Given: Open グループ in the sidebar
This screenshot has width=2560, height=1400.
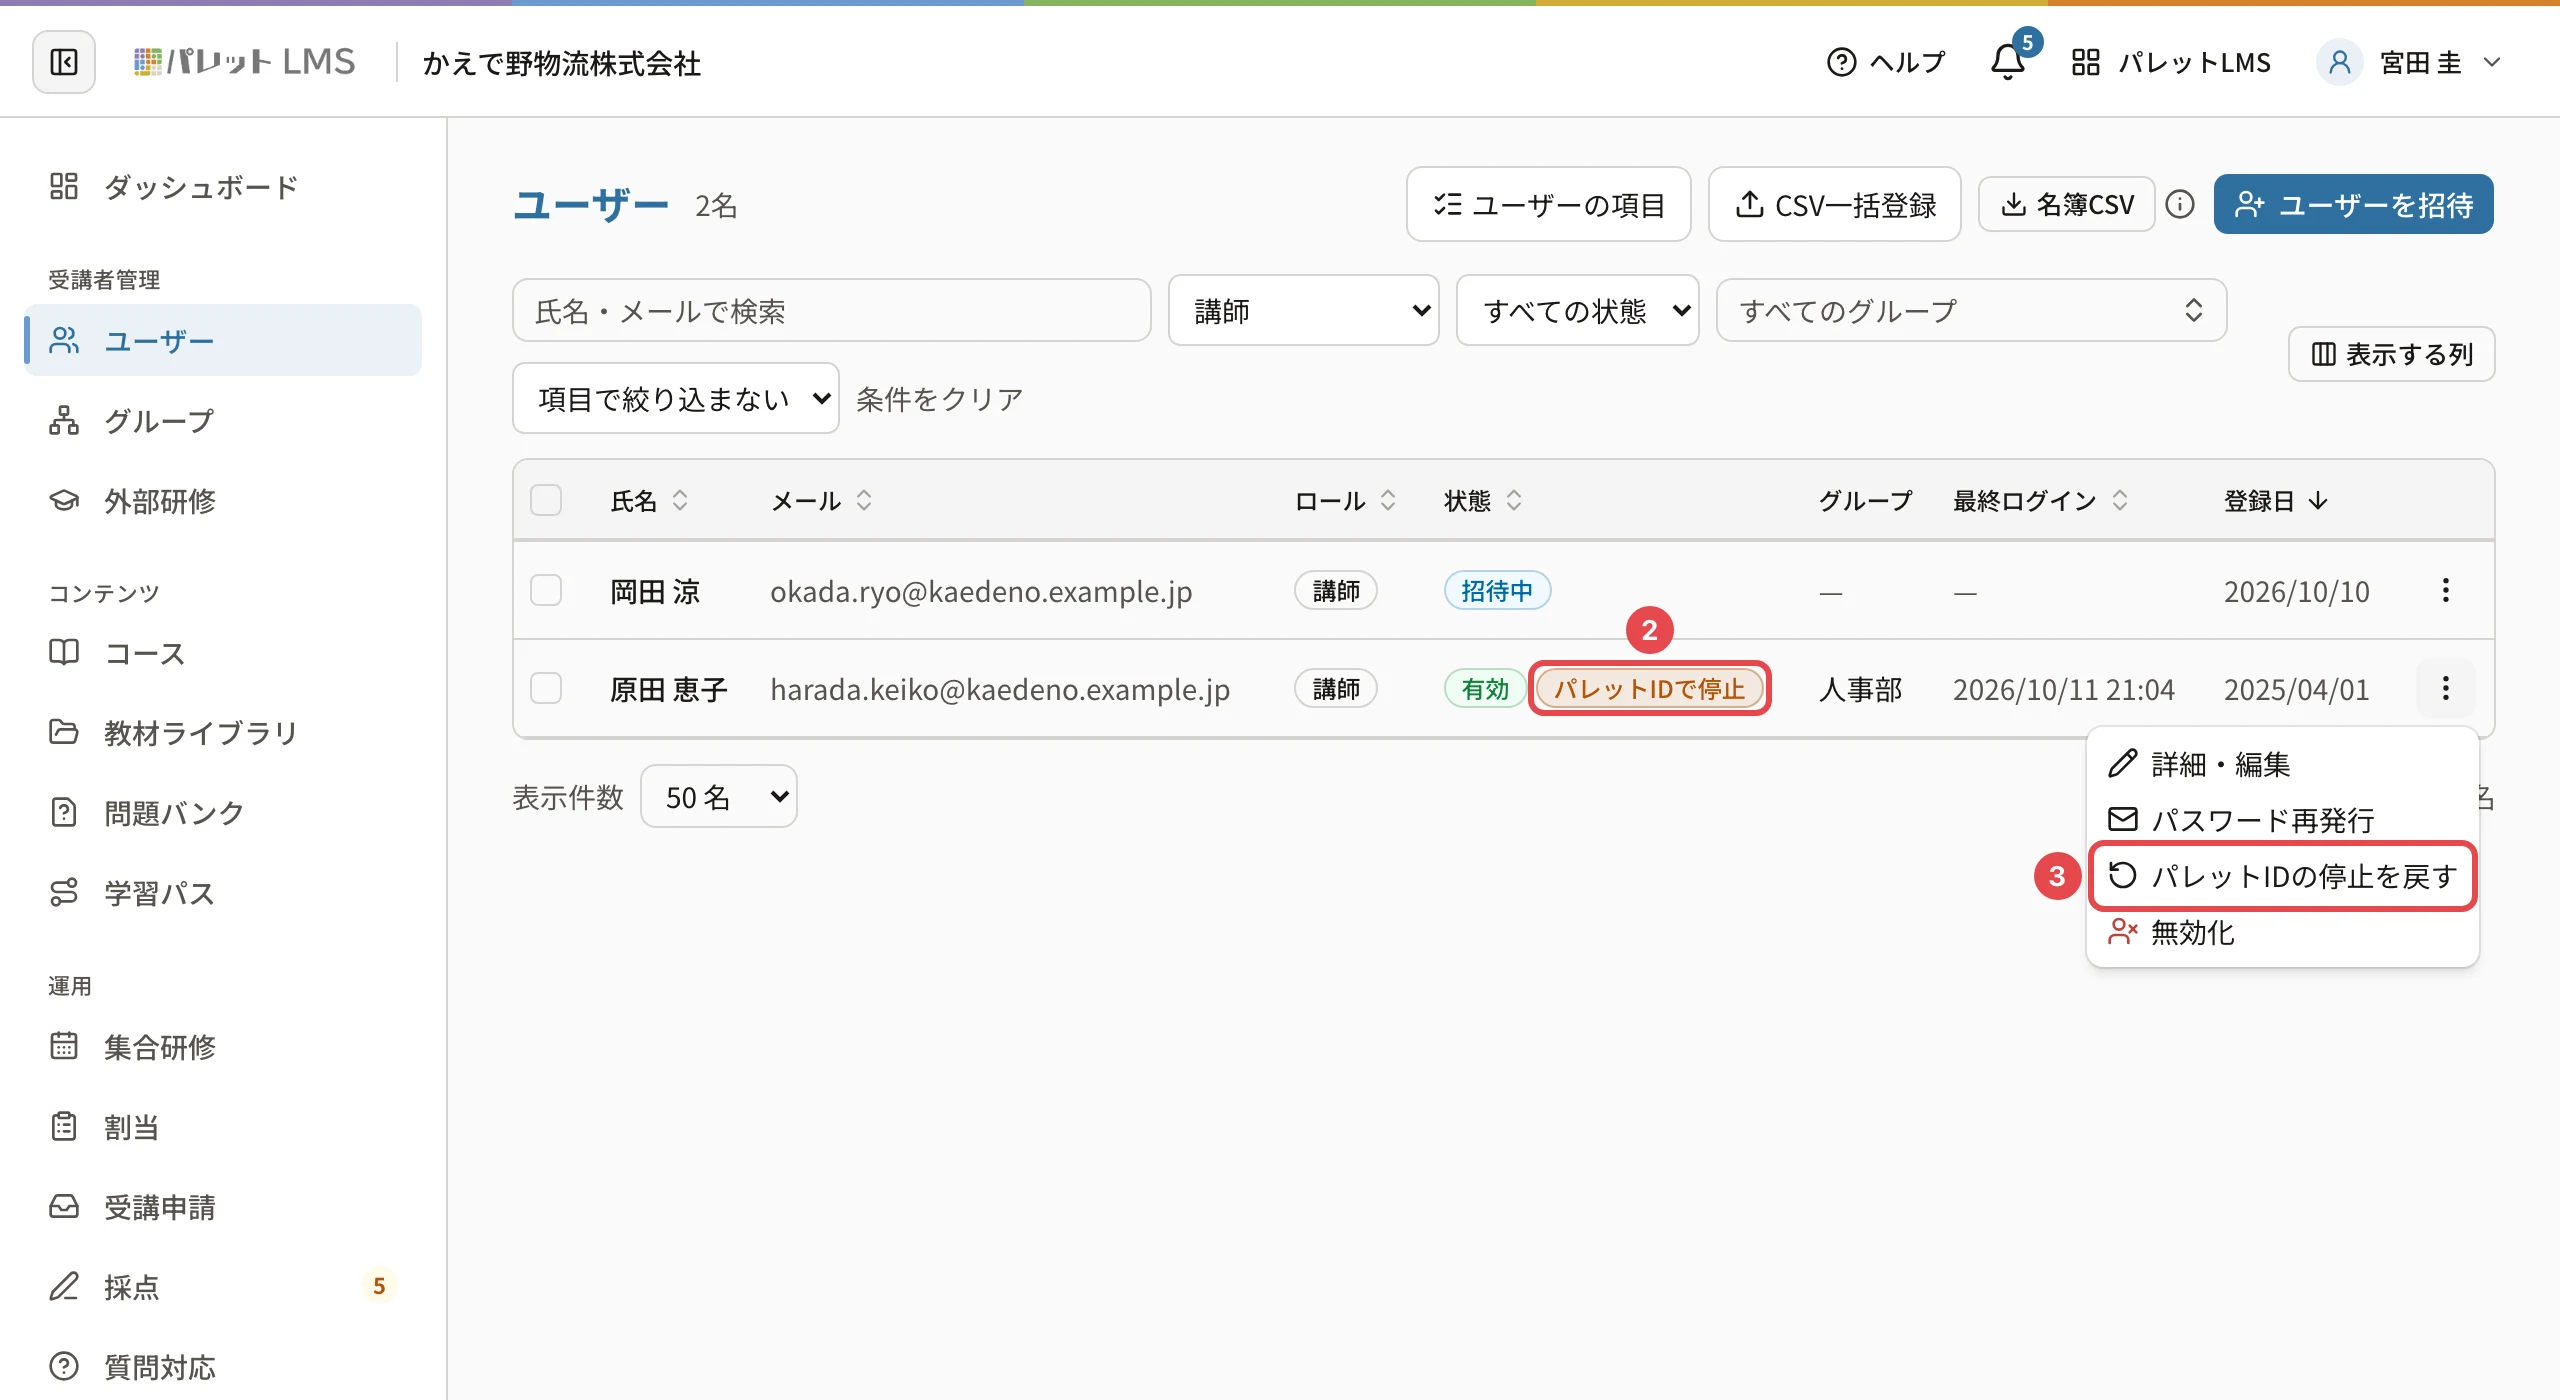Looking at the screenshot, I should [223, 420].
